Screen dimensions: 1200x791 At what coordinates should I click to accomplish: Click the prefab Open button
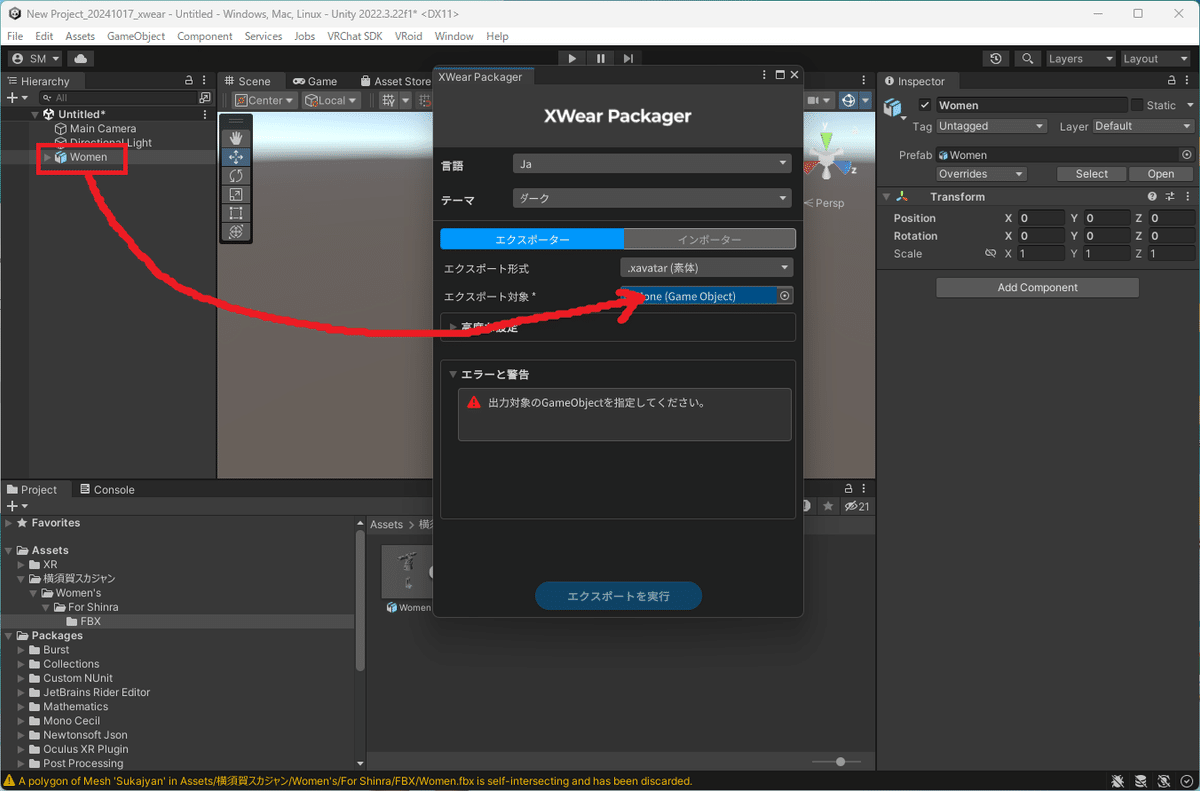[1161, 174]
